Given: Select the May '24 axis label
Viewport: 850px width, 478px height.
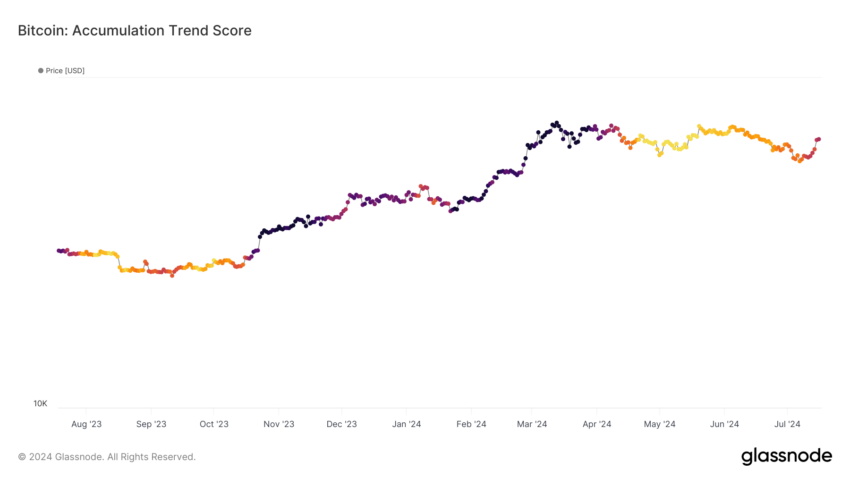Looking at the screenshot, I should coord(660,424).
